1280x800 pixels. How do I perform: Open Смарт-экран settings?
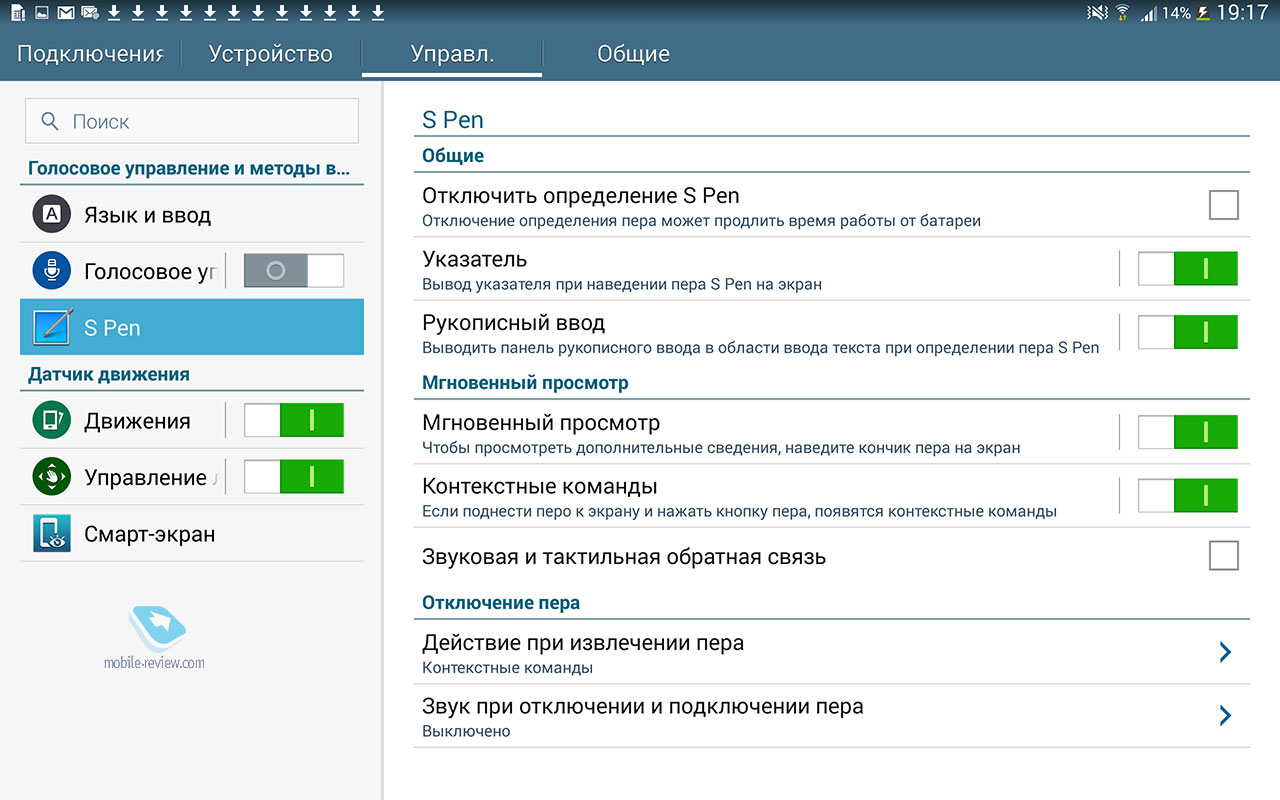pyautogui.click(x=192, y=533)
